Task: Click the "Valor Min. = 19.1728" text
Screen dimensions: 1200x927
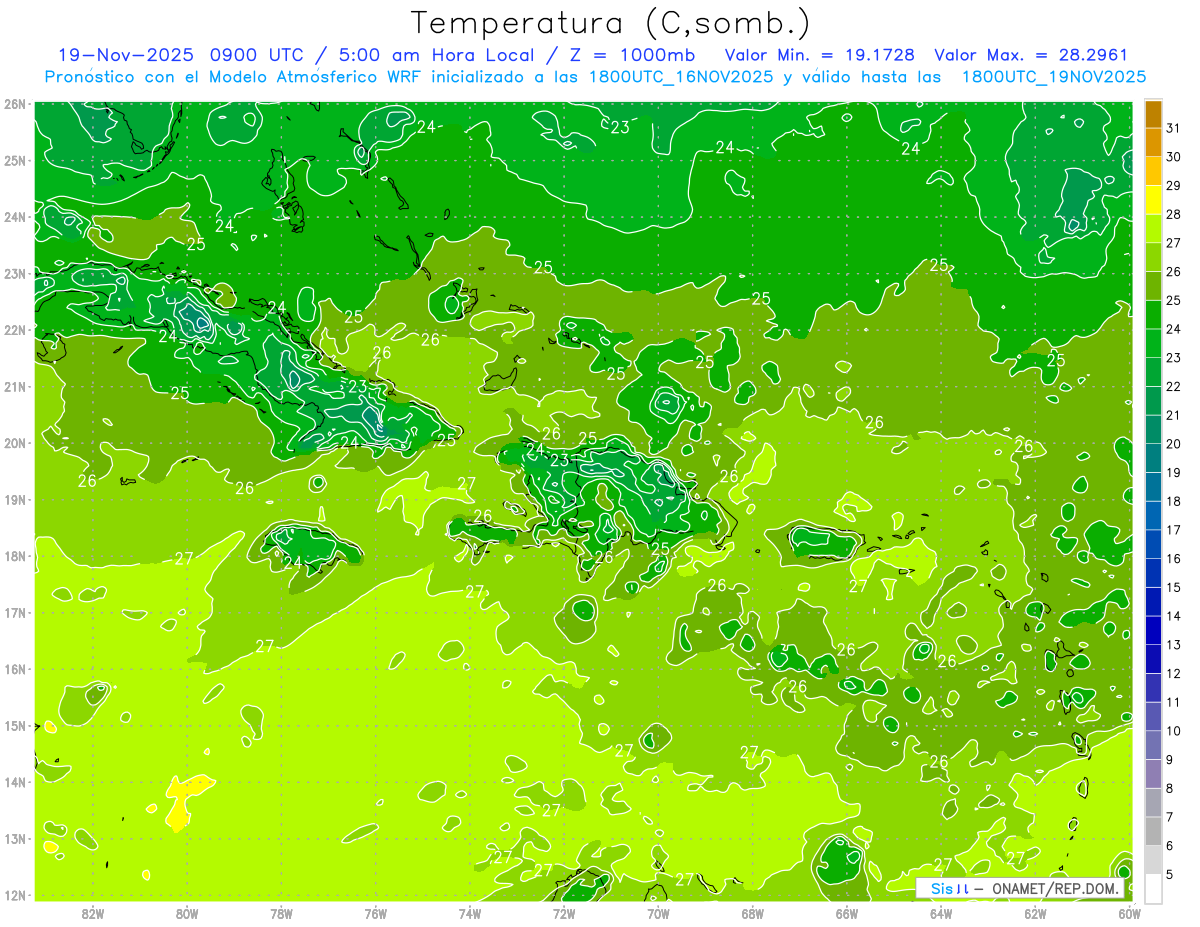Action: click(819, 56)
